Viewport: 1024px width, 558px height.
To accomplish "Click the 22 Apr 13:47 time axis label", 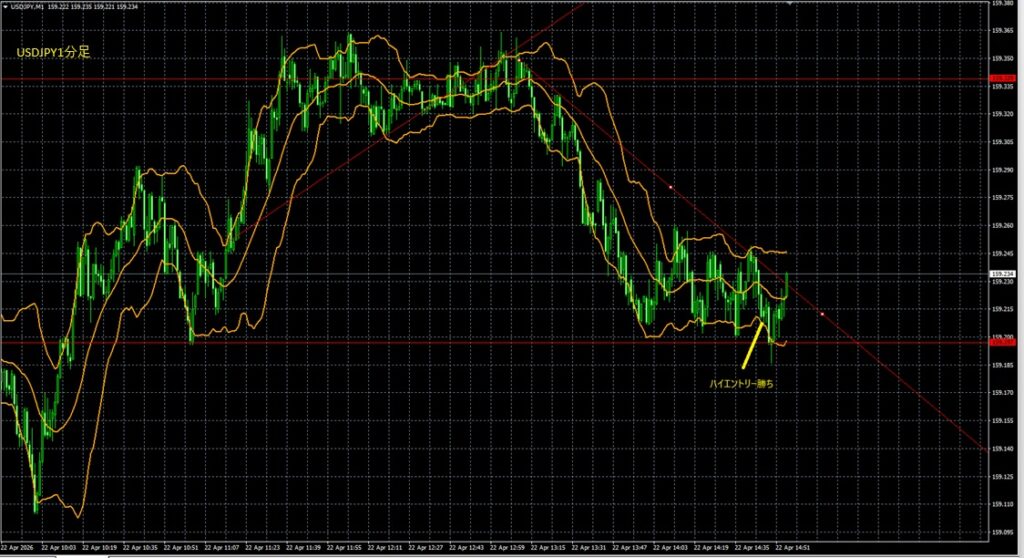I will click(x=630, y=548).
